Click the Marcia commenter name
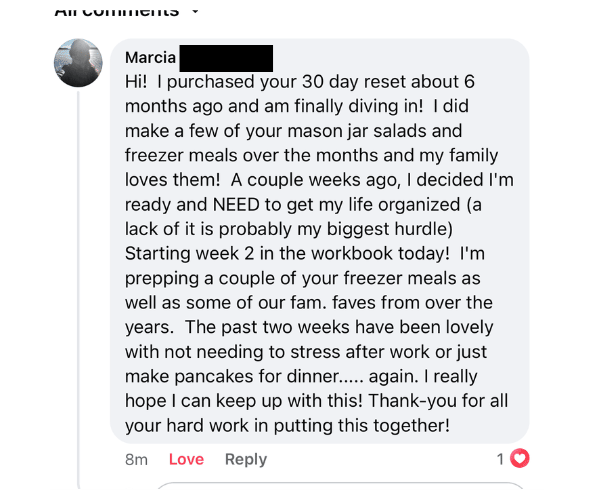Screen dimensions: 600x500 pos(151,57)
